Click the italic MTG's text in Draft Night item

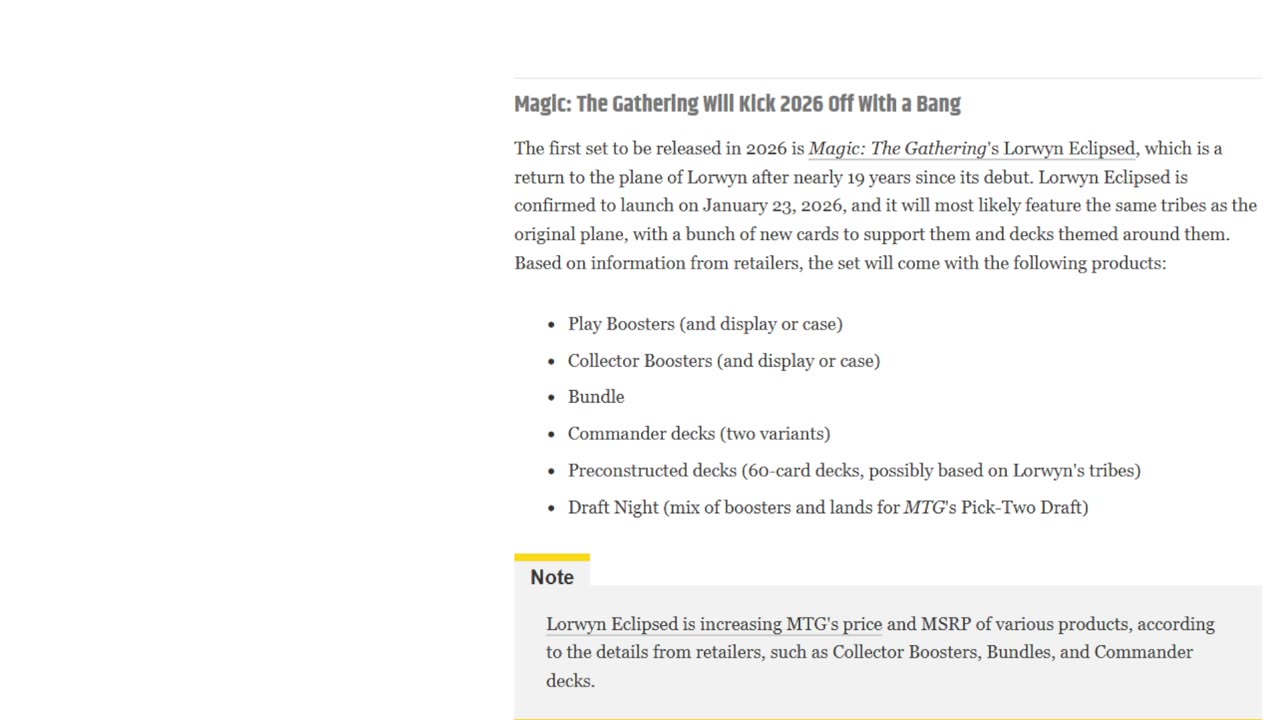[x=930, y=508]
